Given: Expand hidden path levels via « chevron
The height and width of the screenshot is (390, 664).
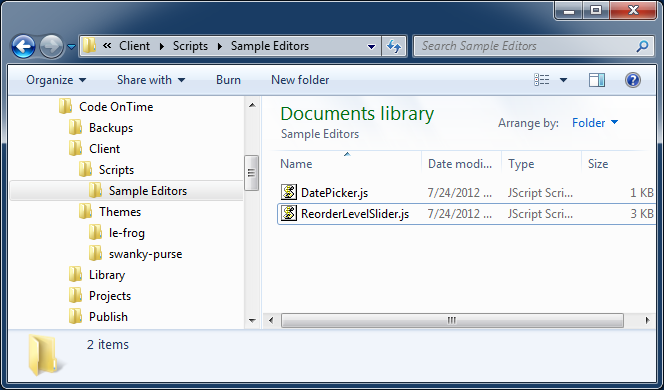Looking at the screenshot, I should tap(107, 45).
